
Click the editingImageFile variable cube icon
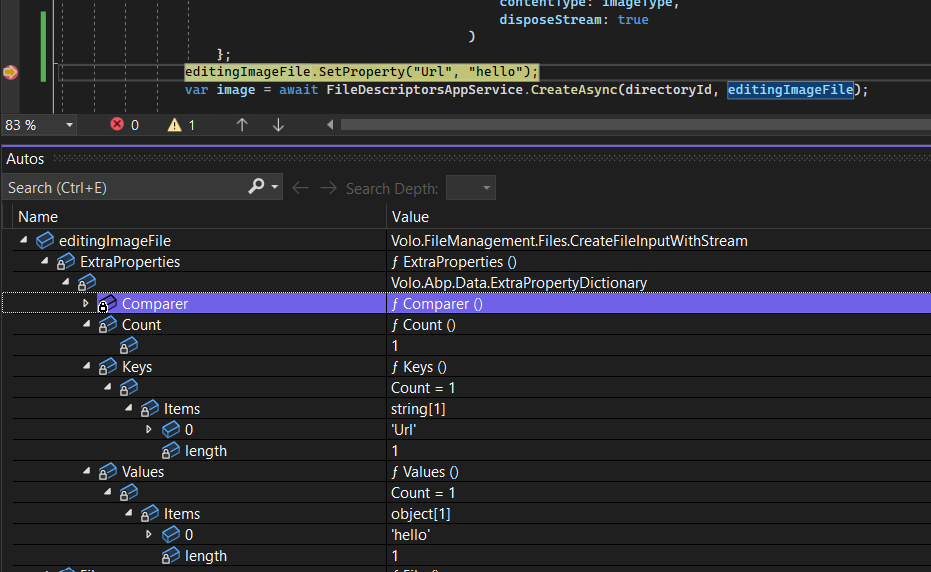click(x=45, y=241)
